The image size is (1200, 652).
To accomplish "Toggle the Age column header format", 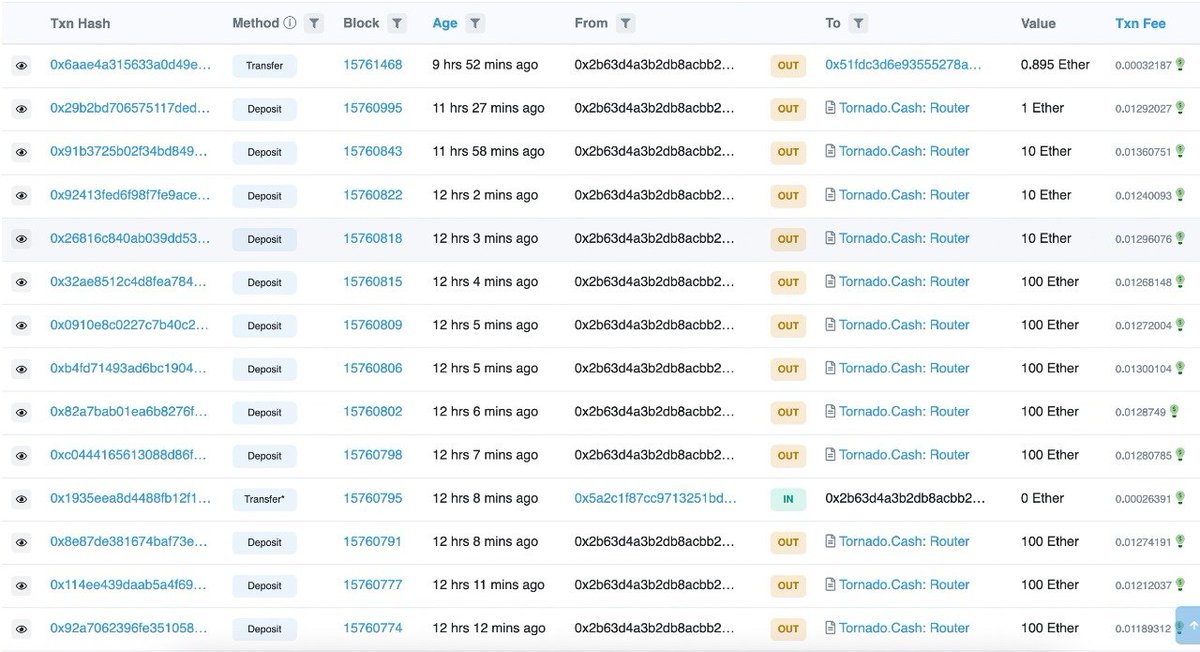I will tap(445, 23).
